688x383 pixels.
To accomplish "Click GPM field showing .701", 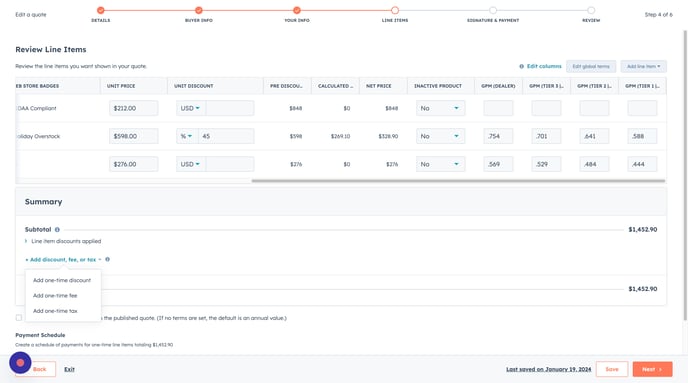I will point(546,136).
